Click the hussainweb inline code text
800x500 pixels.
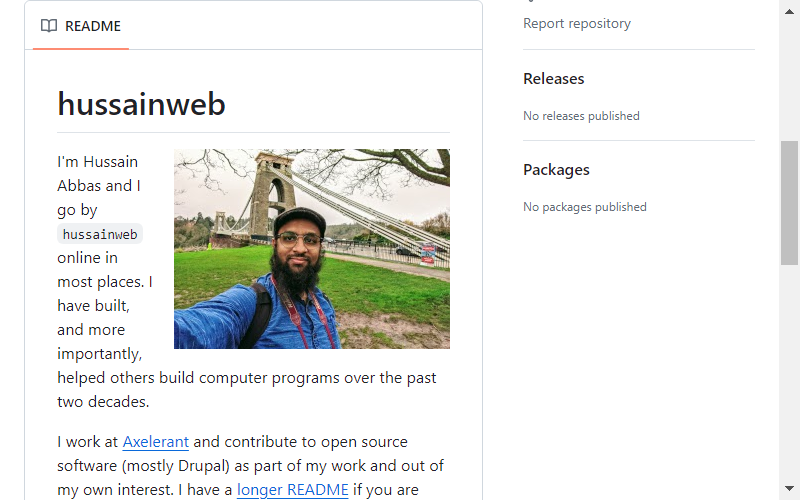click(x=100, y=234)
